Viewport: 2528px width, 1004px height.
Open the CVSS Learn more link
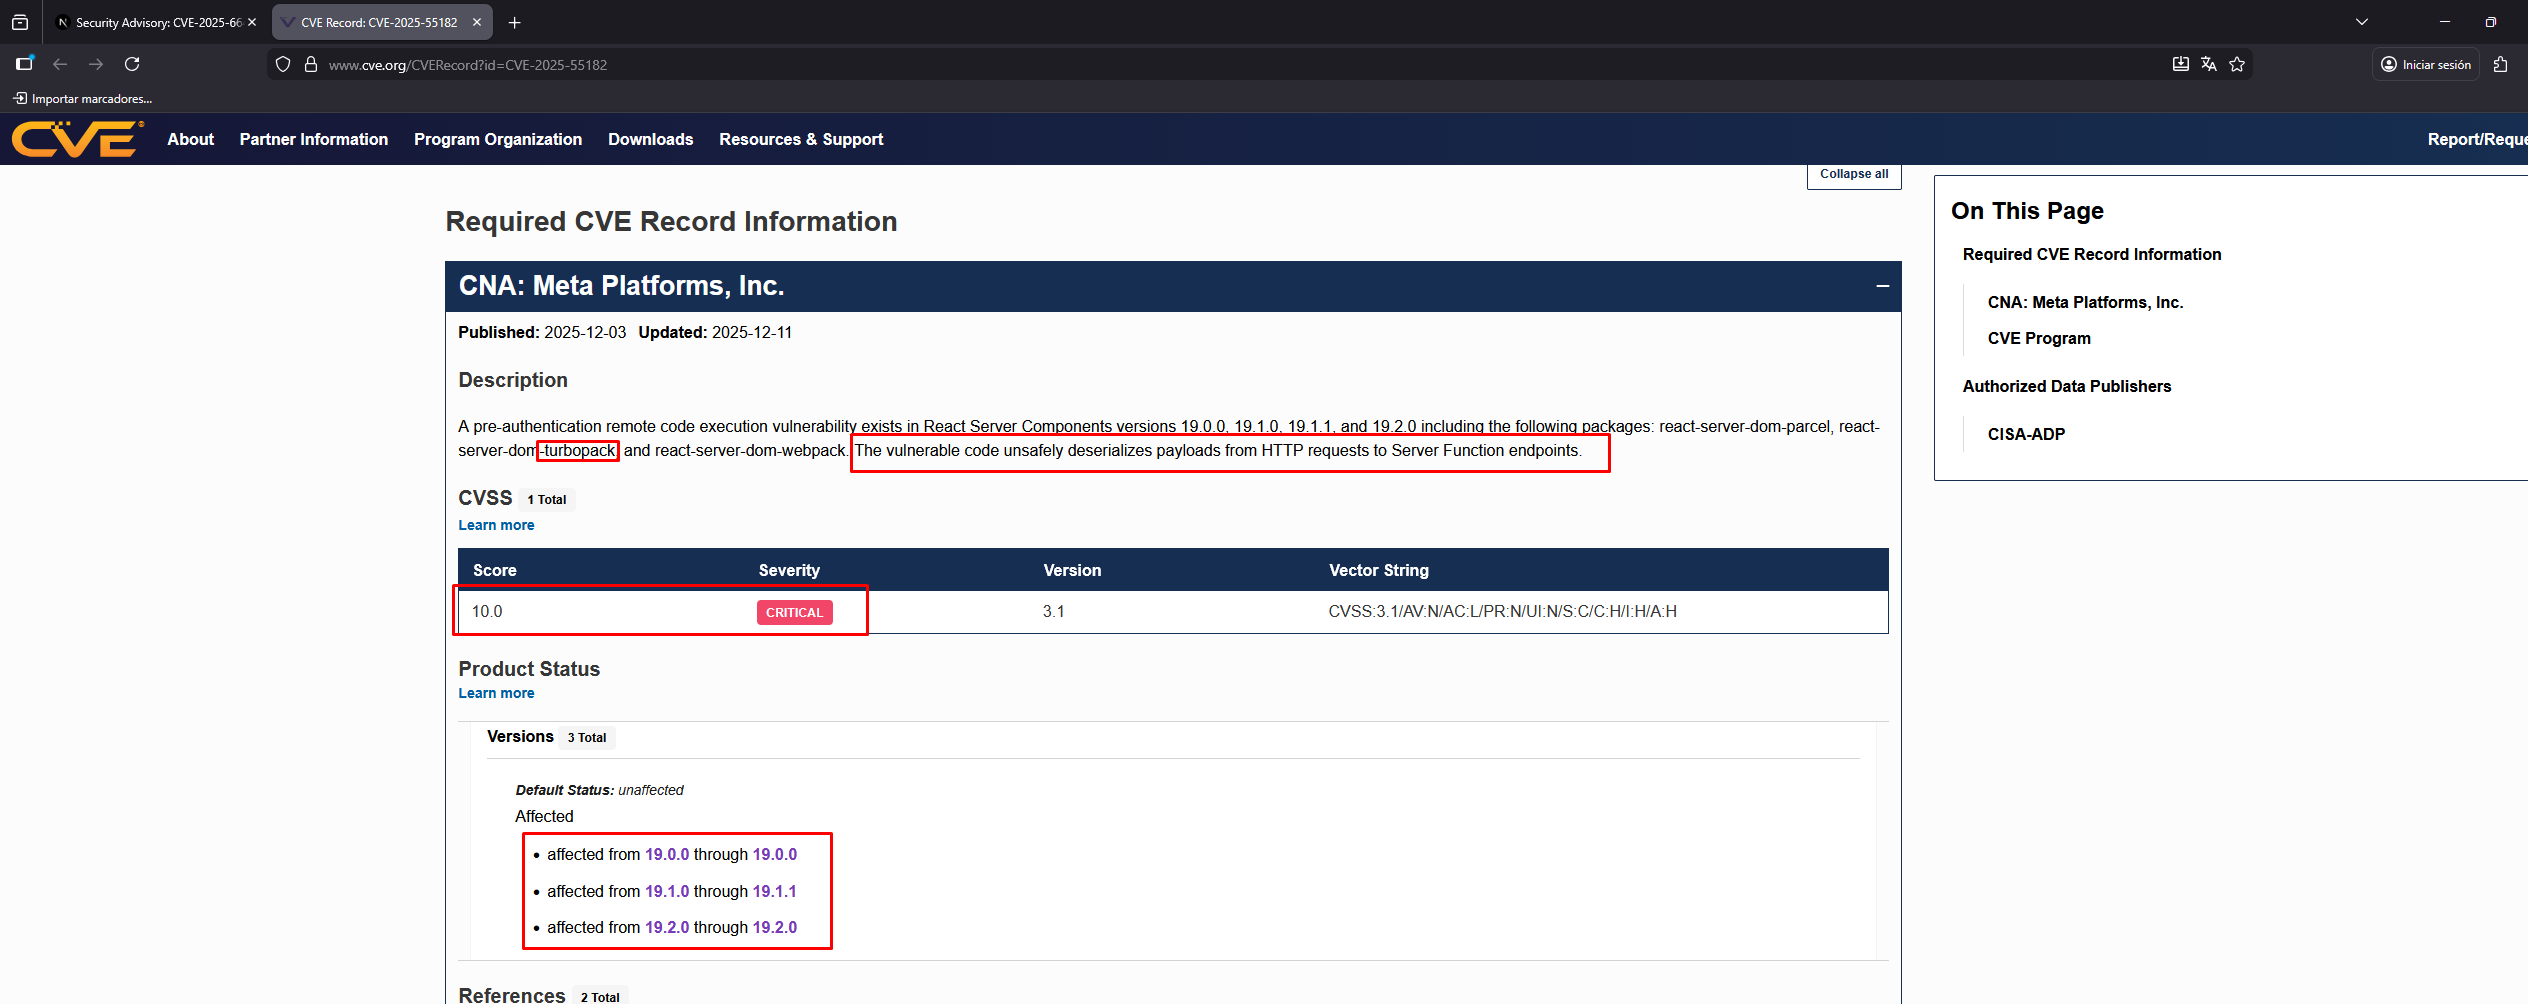point(496,524)
